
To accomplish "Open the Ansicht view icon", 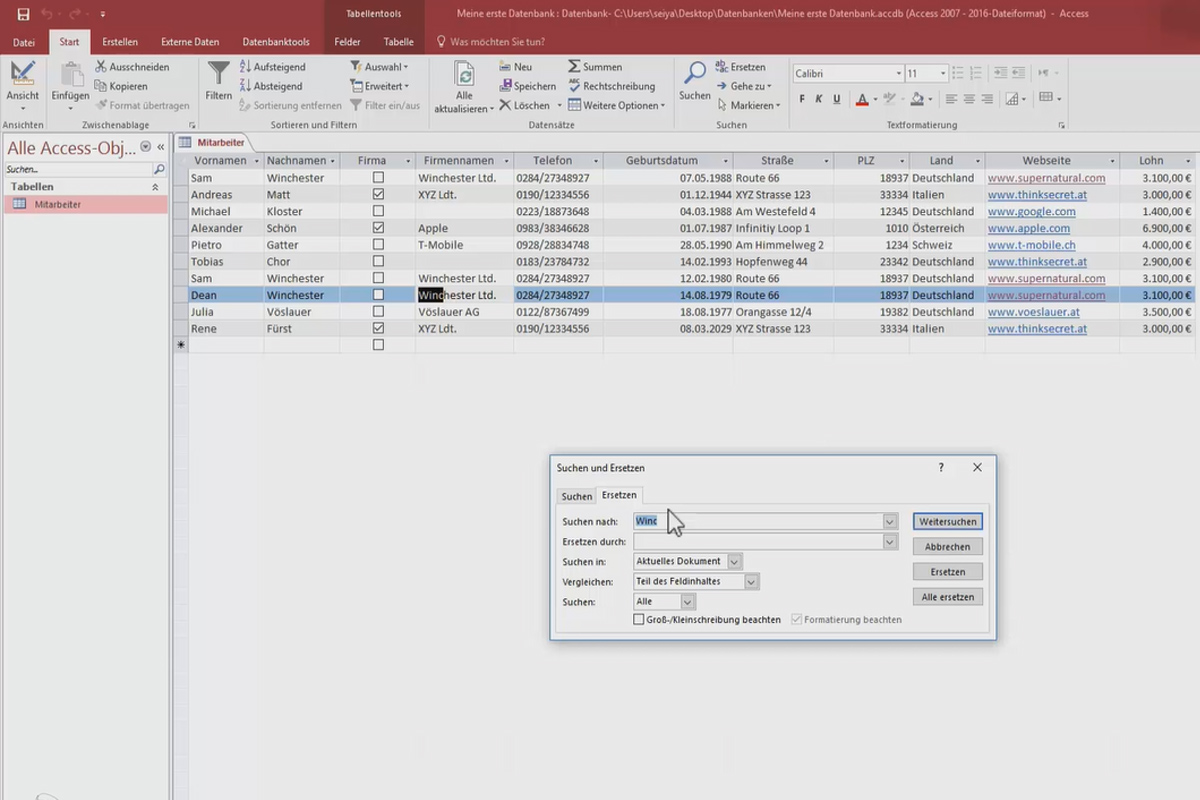I will point(22,75).
